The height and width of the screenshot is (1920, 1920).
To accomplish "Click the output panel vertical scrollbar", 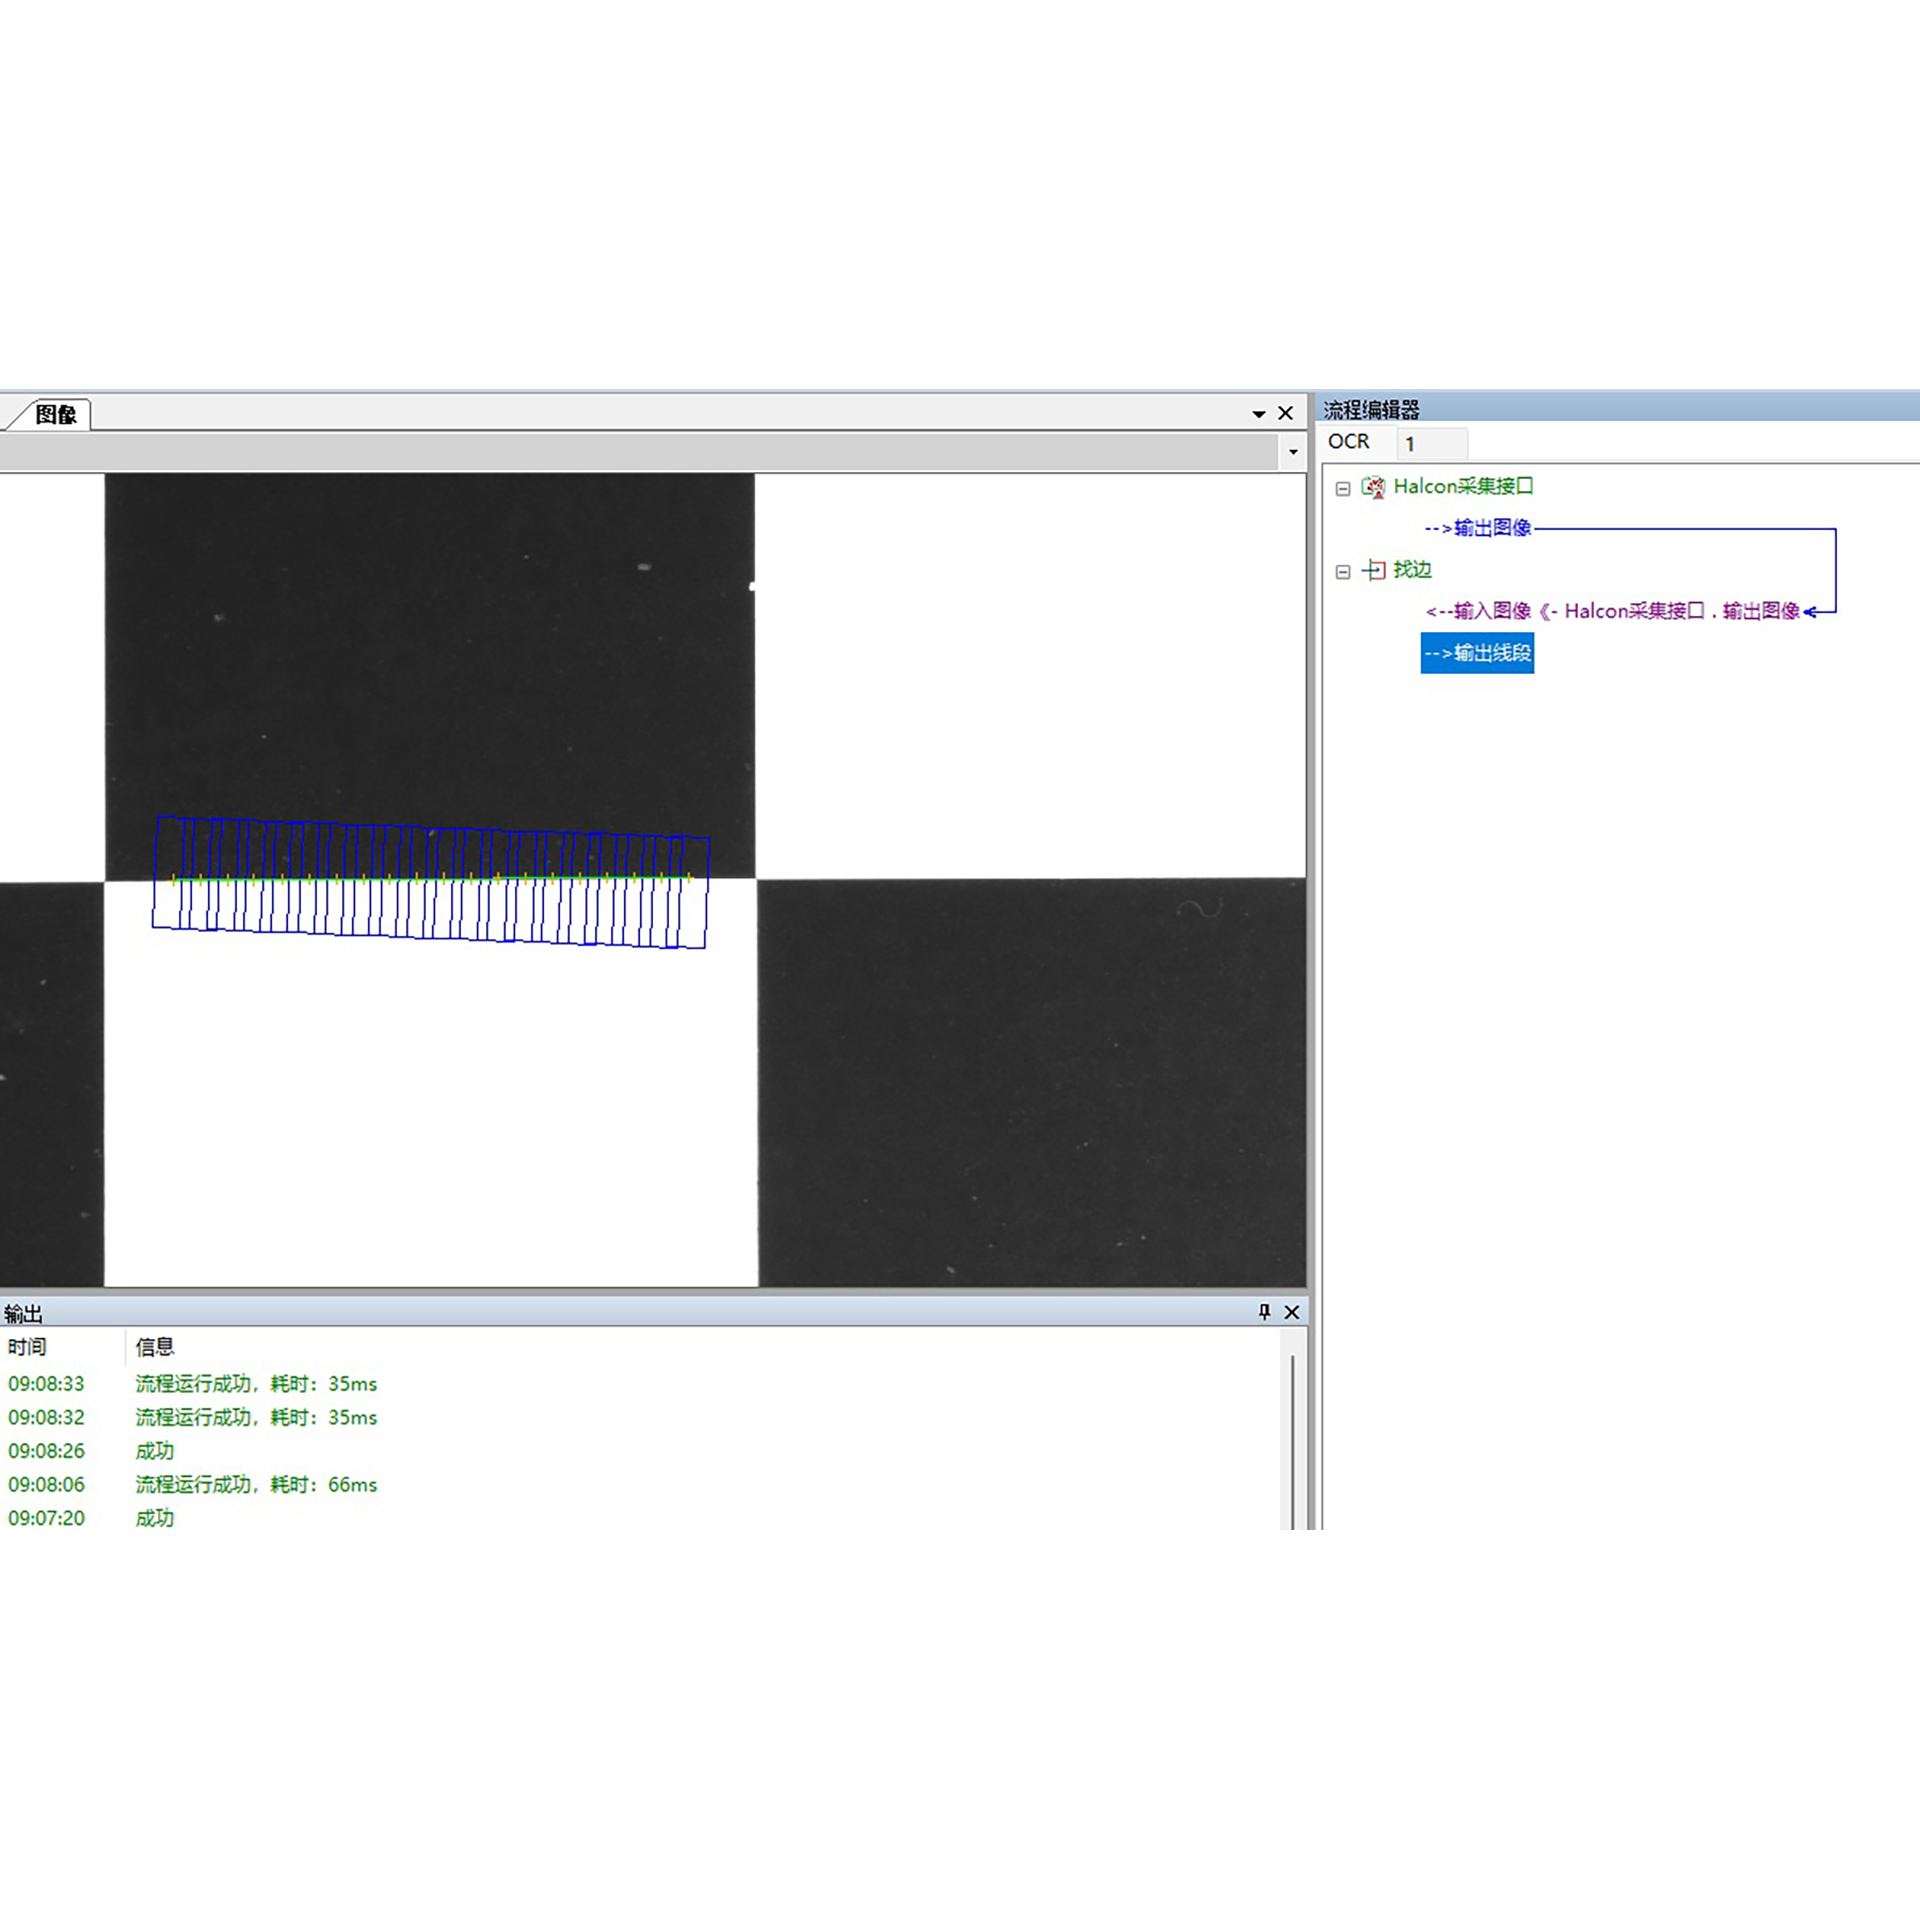I will pos(1292,1440).
